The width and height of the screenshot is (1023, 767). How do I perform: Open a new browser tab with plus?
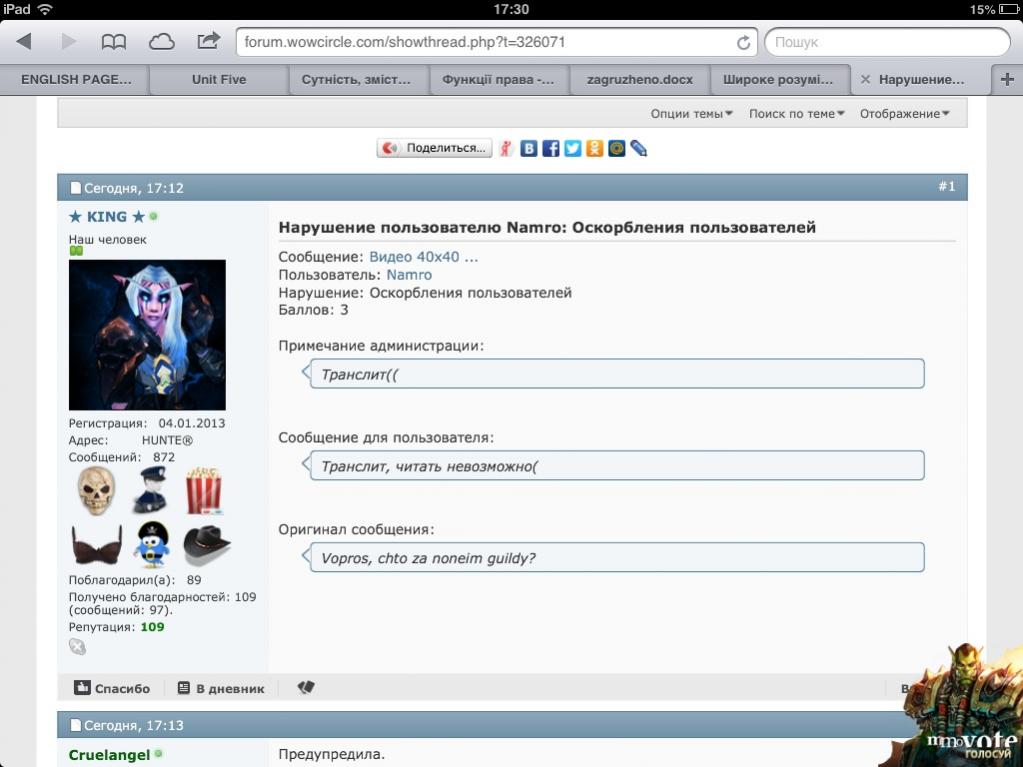(x=1006, y=80)
